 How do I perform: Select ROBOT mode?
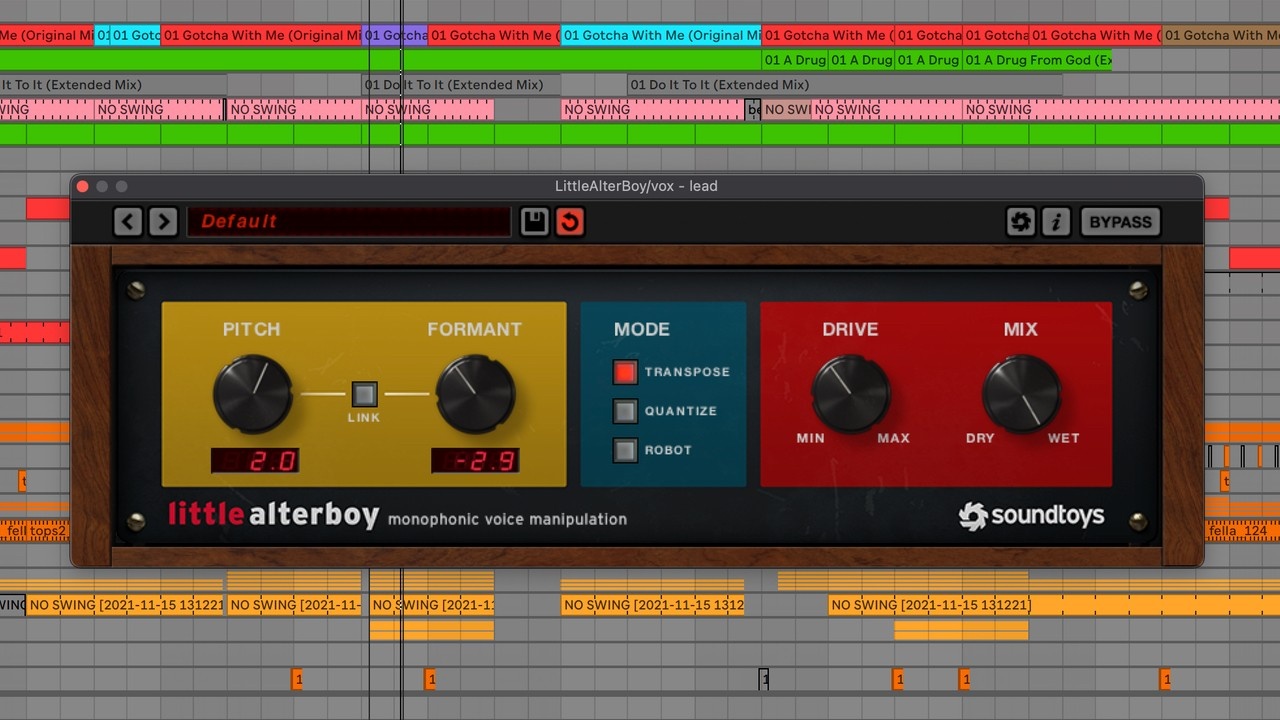[625, 450]
